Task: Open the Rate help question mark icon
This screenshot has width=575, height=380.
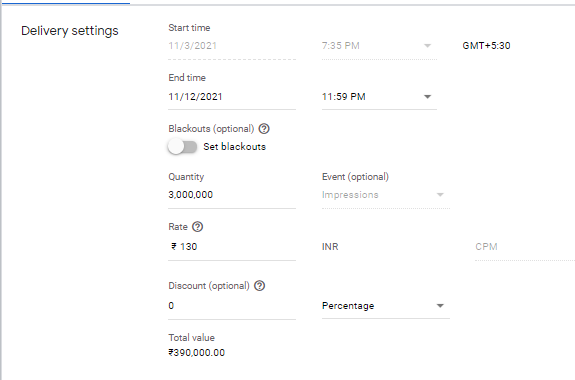Action: (x=197, y=227)
